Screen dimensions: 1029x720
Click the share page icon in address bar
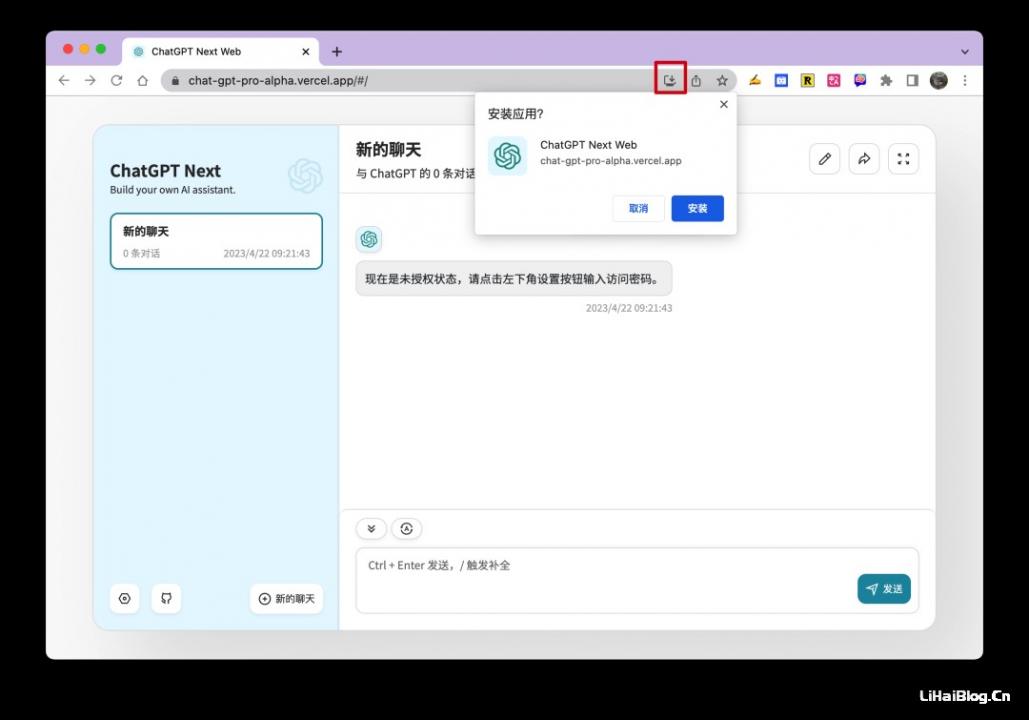[696, 80]
